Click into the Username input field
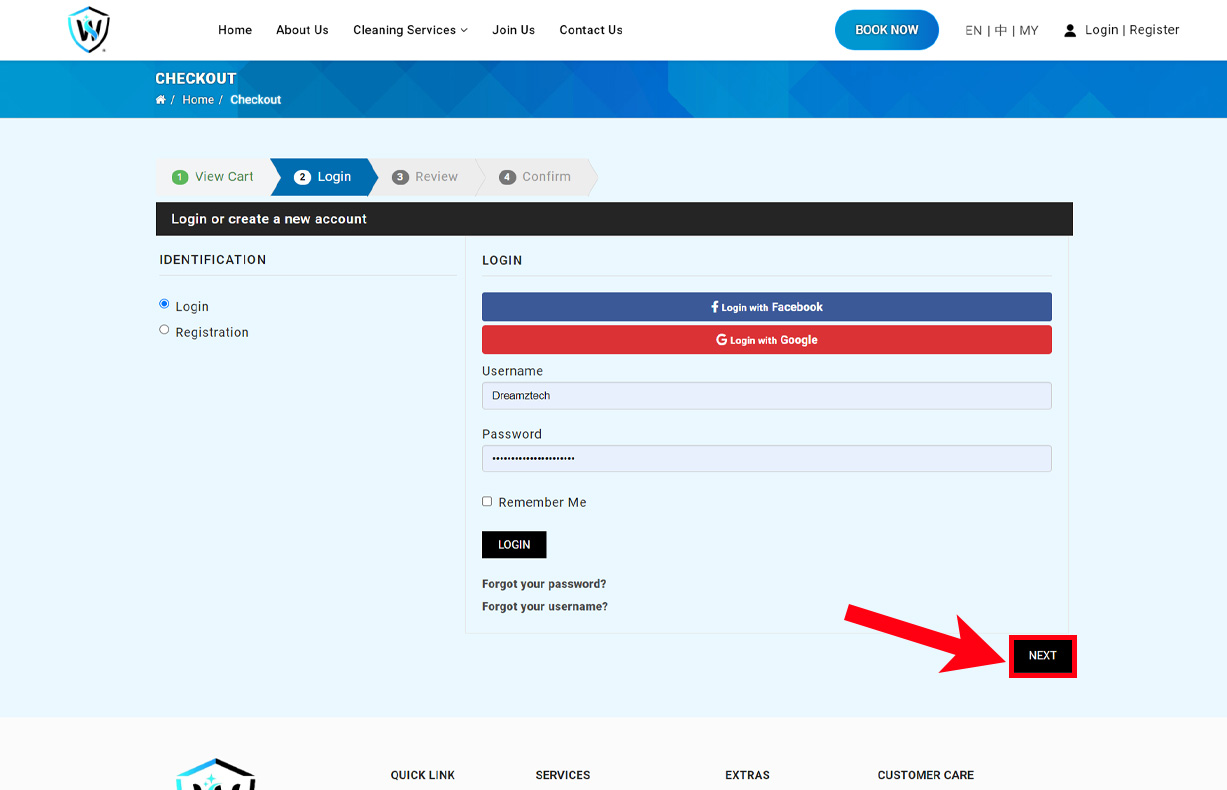 [766, 396]
